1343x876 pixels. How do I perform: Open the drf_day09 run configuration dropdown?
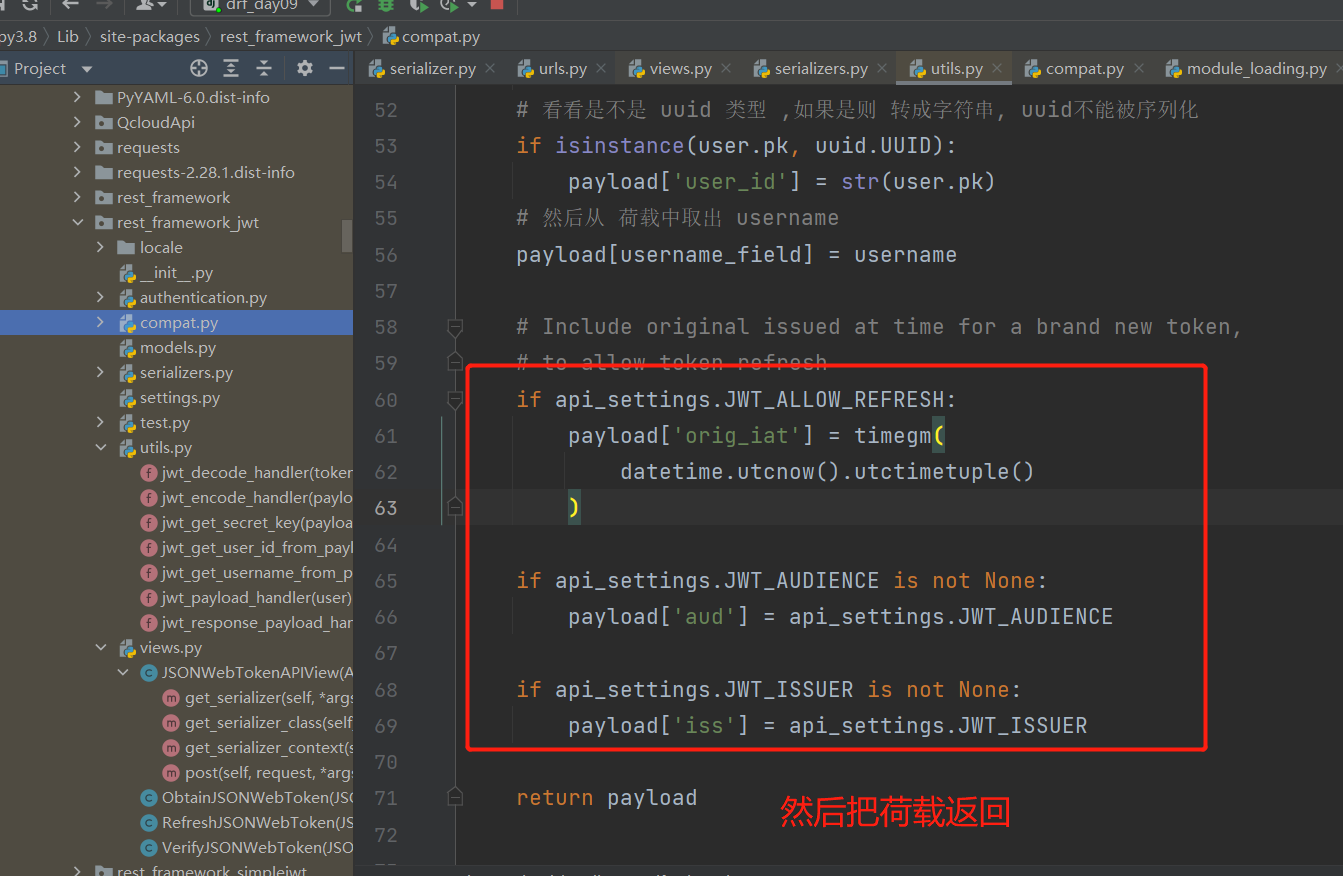(x=260, y=5)
